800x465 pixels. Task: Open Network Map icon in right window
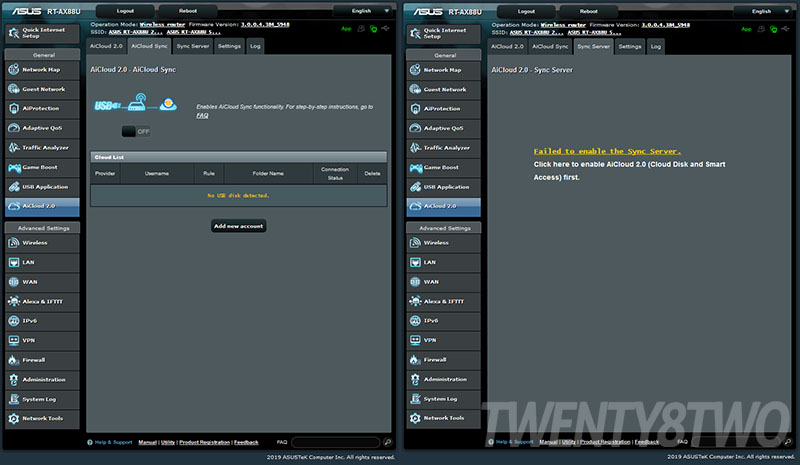tap(415, 69)
